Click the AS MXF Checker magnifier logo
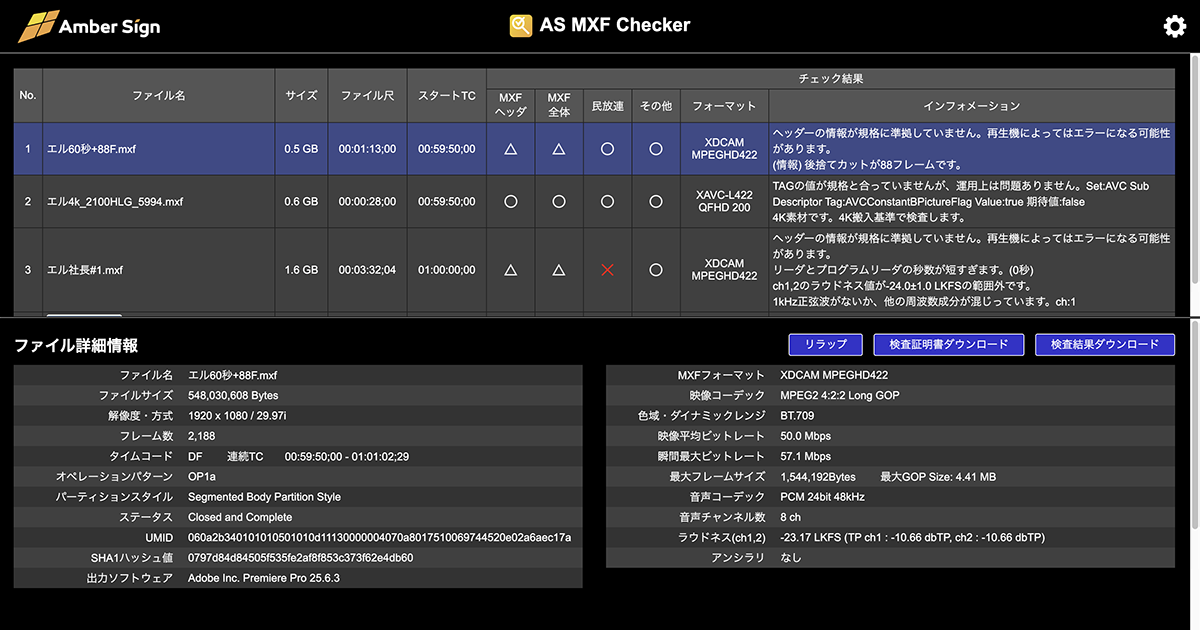This screenshot has width=1200, height=630. 521,26
